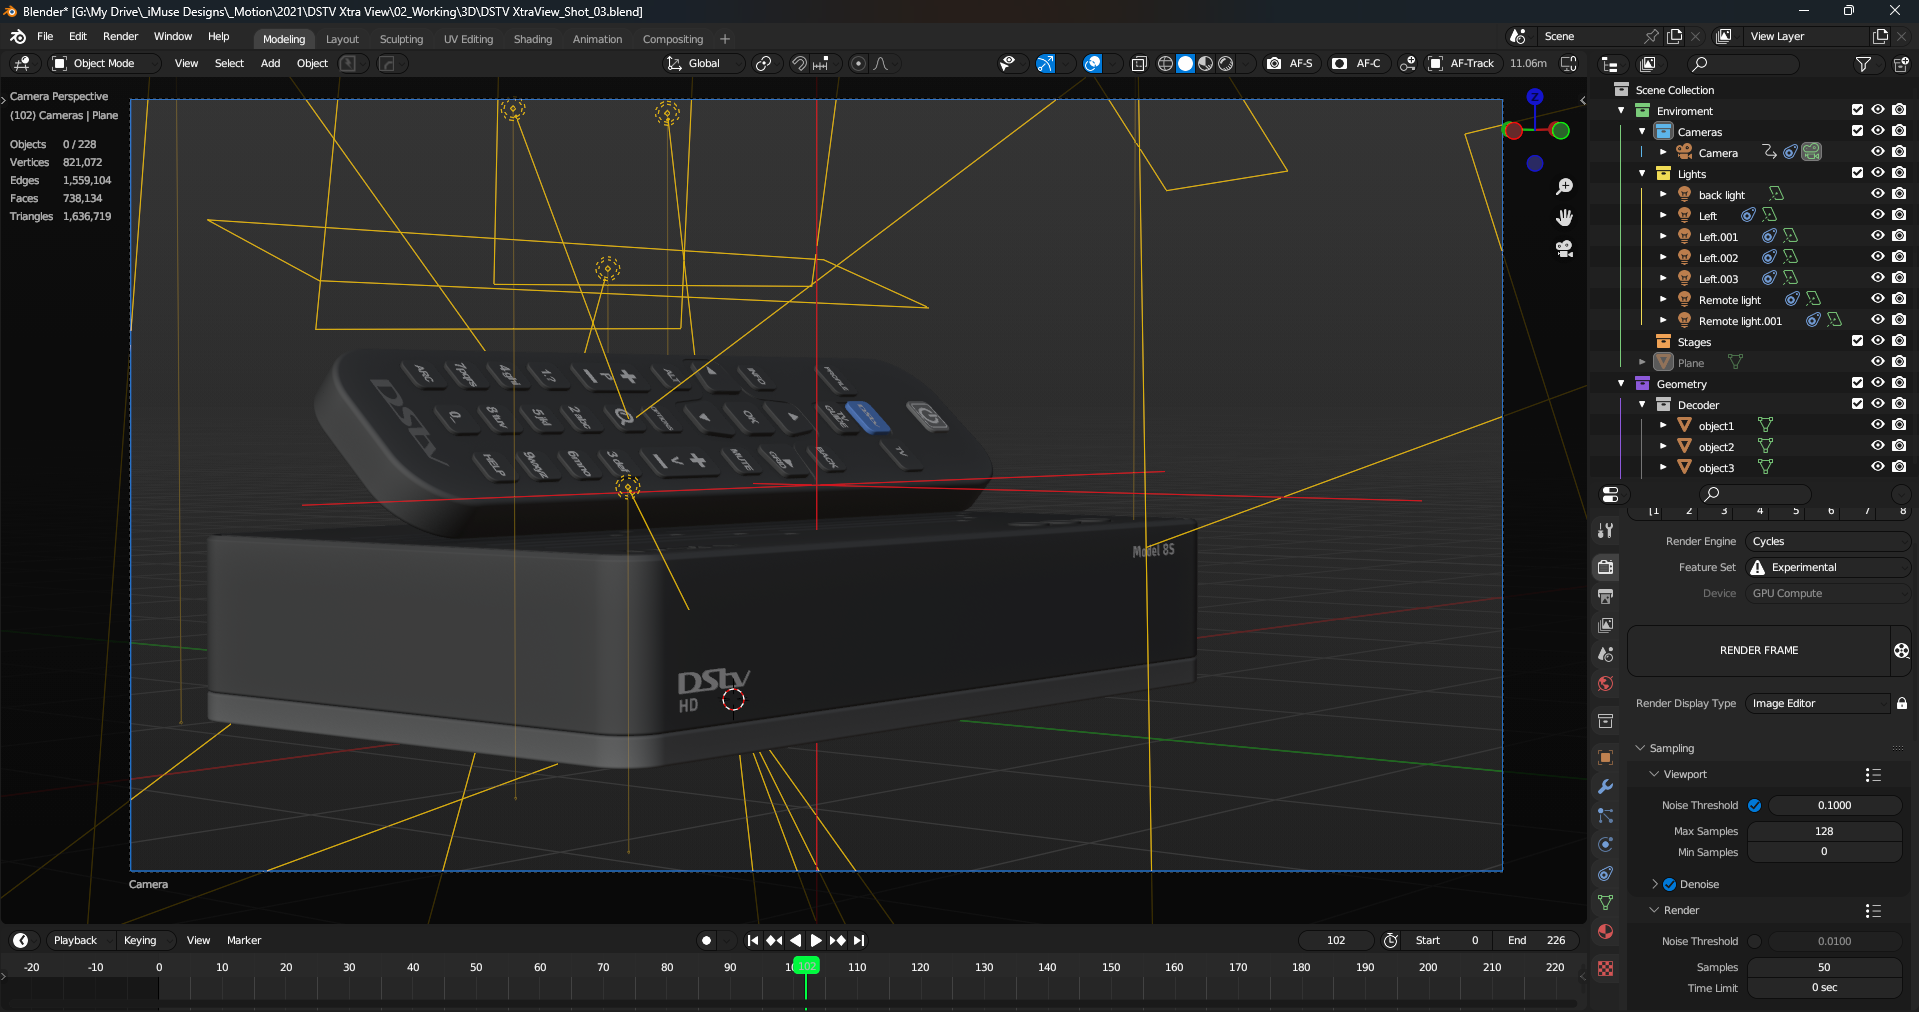
Task: Open the Texture properties checker icon
Action: [x=1606, y=969]
